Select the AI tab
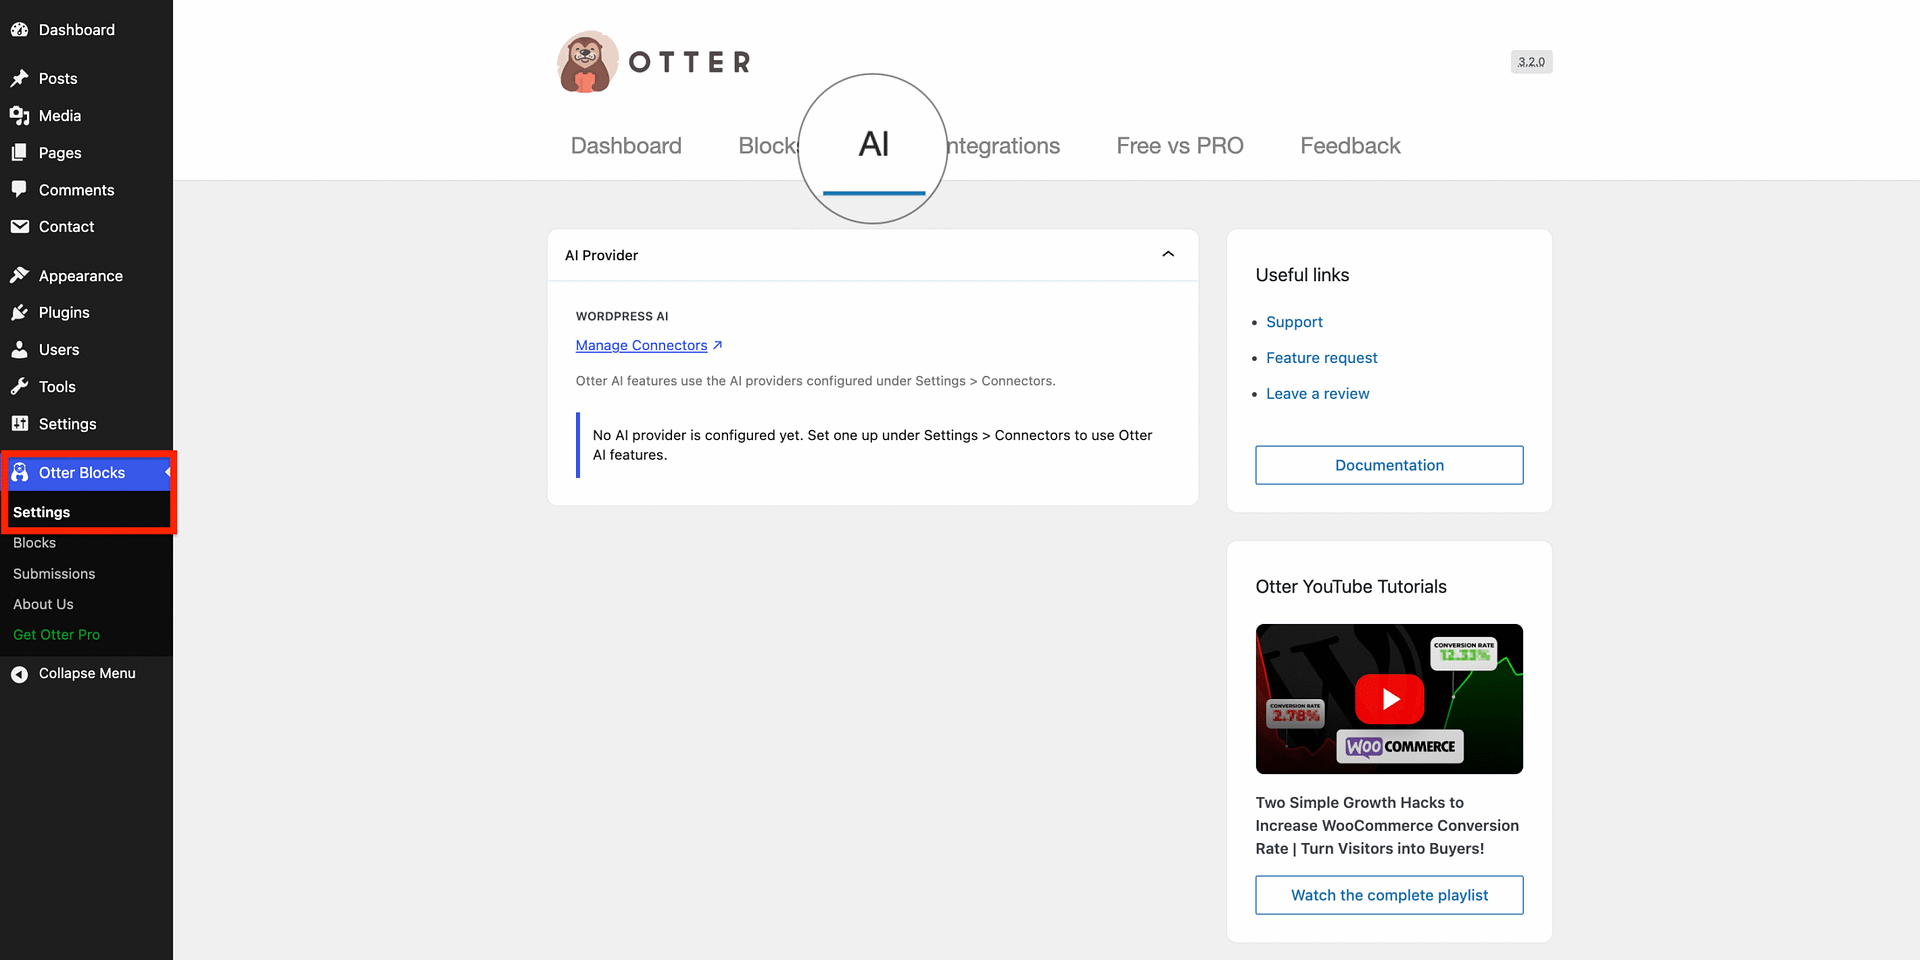 (874, 145)
